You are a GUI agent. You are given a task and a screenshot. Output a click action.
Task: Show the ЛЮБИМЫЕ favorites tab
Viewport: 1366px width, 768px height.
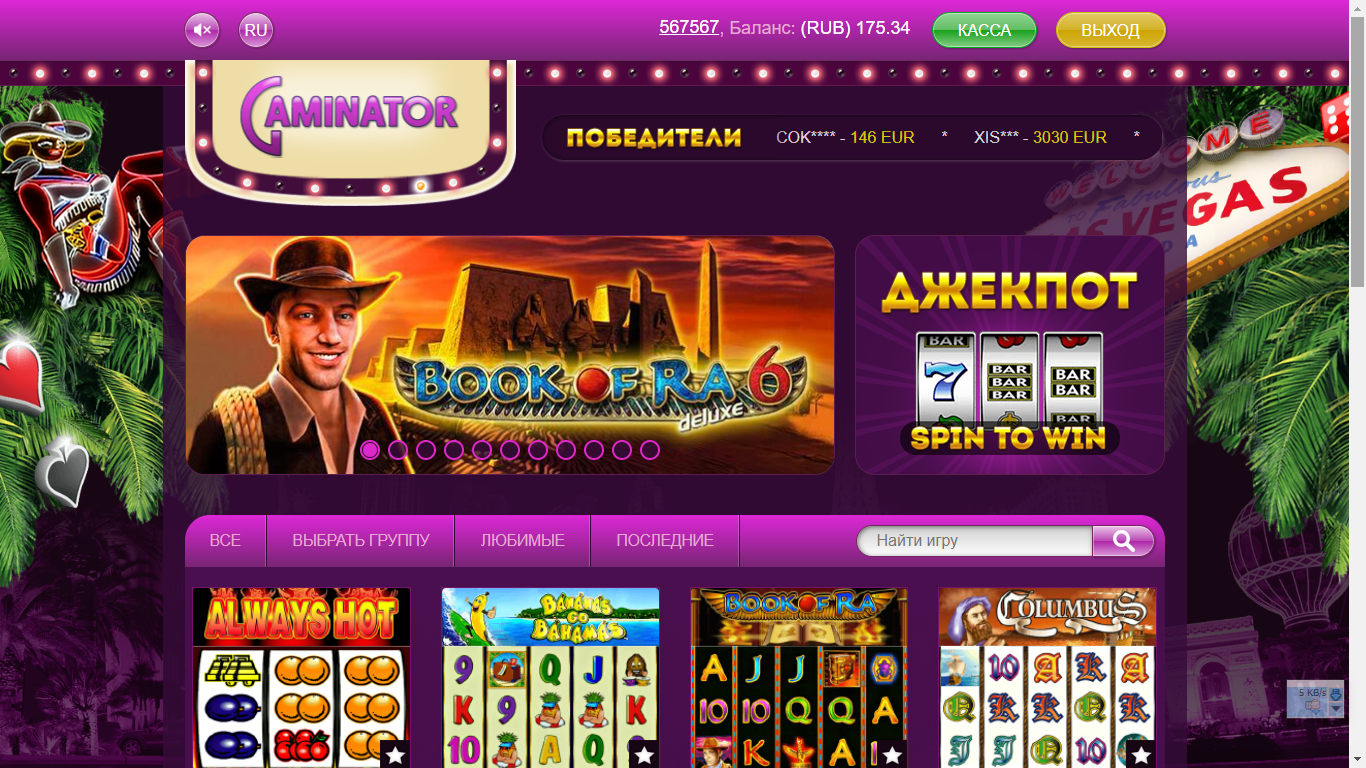tap(523, 541)
